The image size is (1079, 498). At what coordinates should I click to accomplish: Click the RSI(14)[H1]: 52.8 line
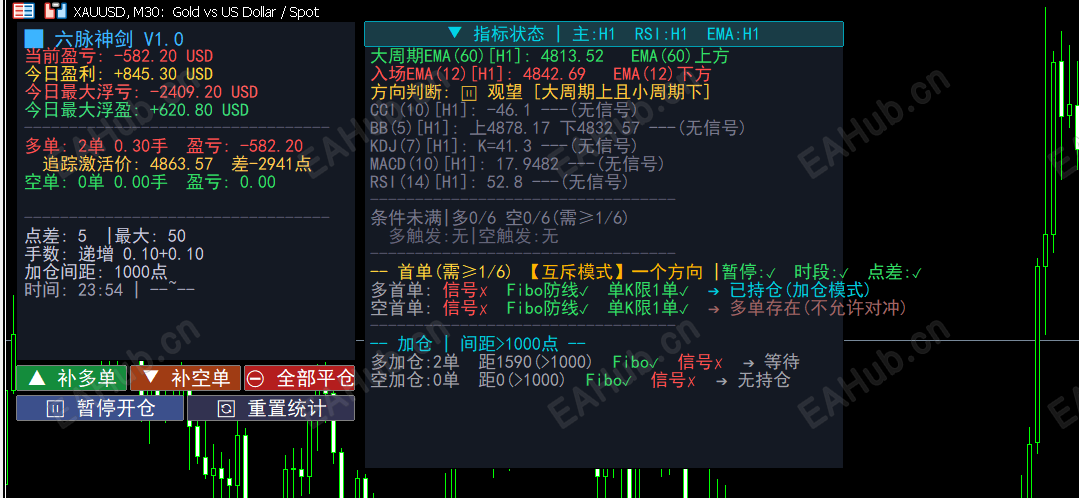pos(500,182)
